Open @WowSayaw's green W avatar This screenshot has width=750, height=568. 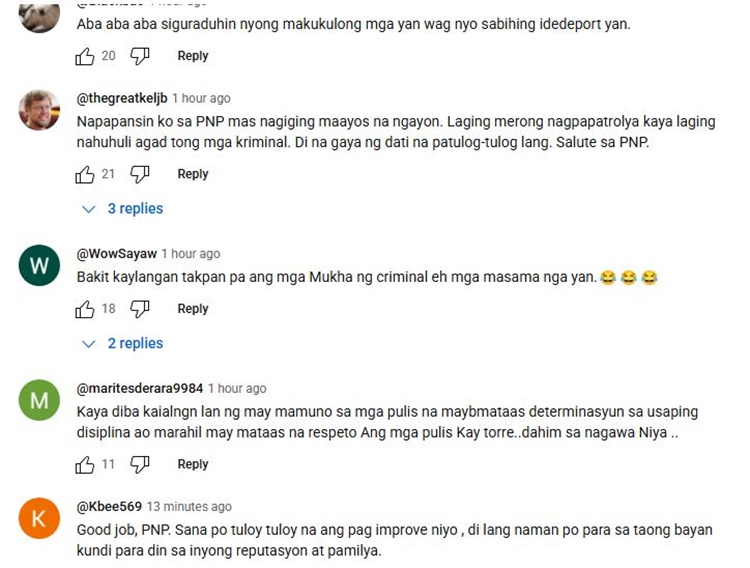point(39,265)
